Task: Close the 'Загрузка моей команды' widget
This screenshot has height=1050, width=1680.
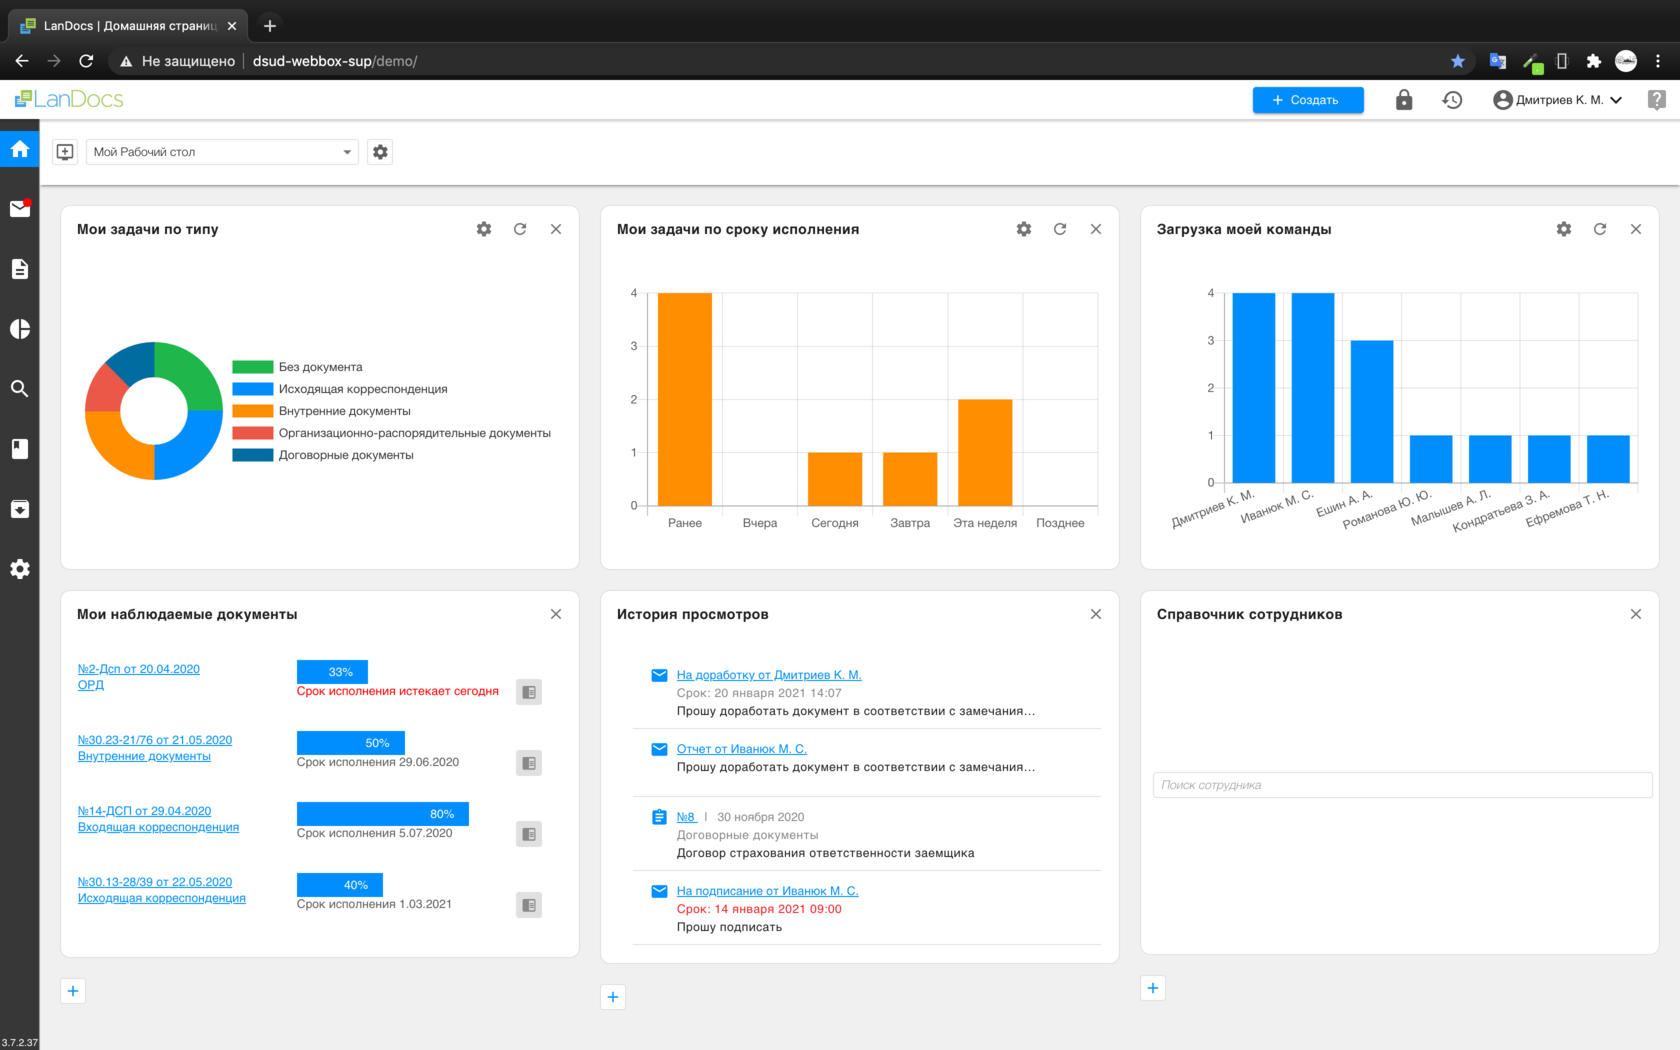Action: click(x=1636, y=229)
